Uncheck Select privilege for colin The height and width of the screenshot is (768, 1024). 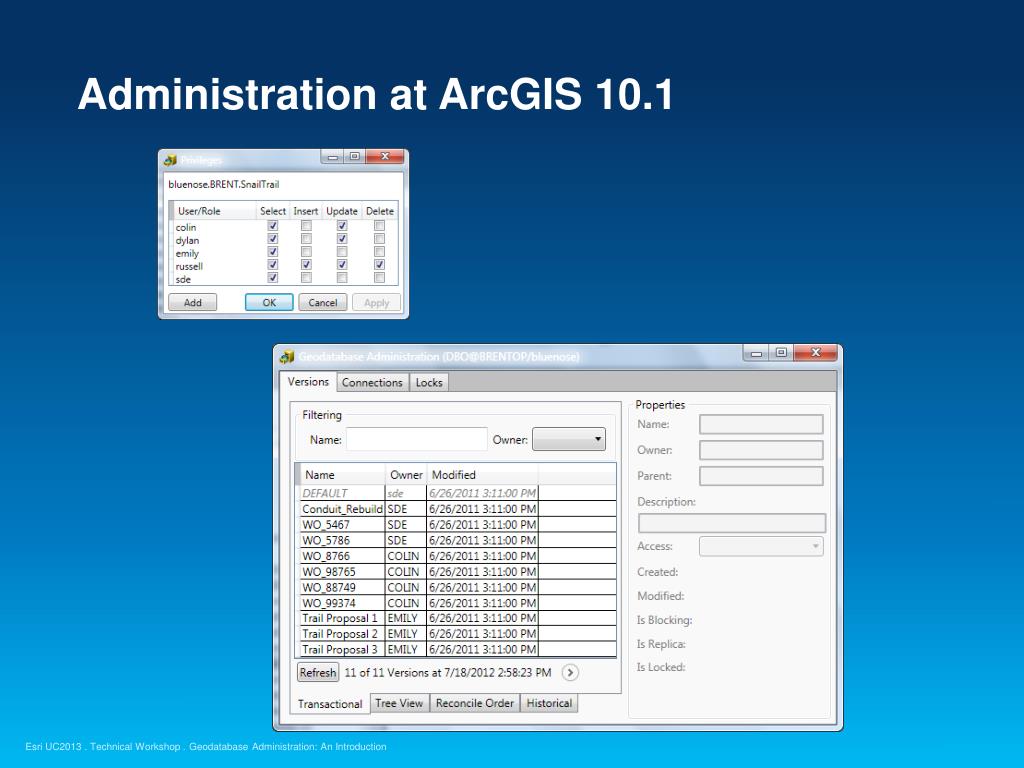[273, 226]
